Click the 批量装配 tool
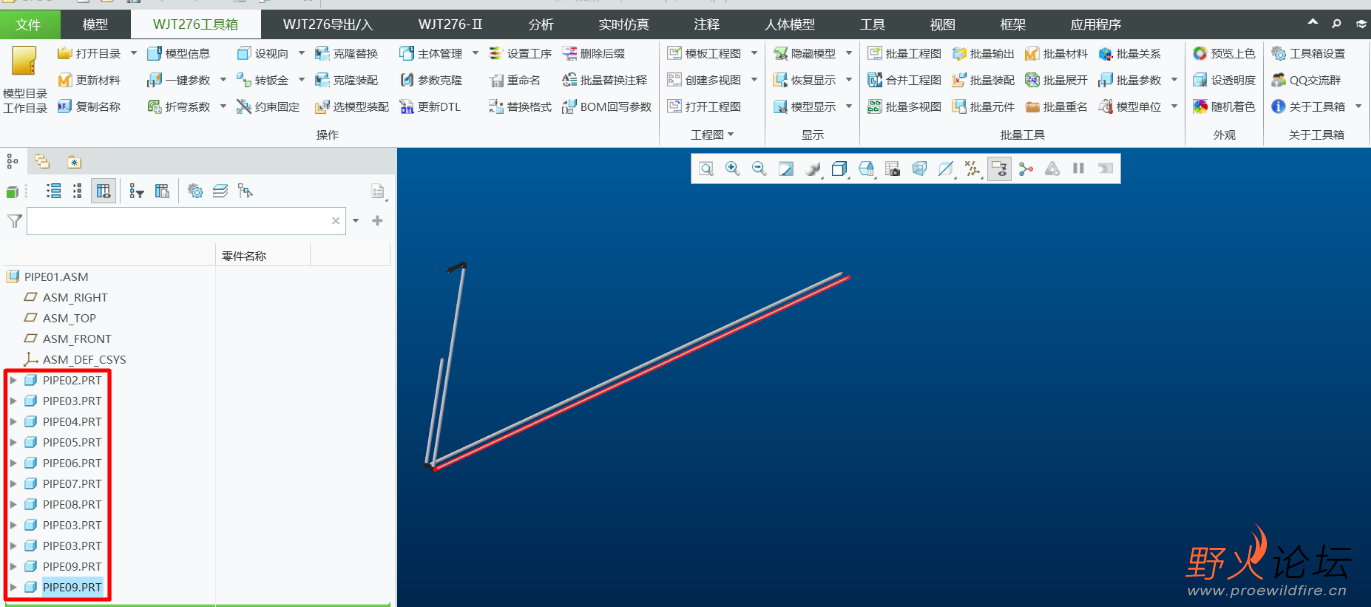The width and height of the screenshot is (1371, 607). [x=984, y=80]
